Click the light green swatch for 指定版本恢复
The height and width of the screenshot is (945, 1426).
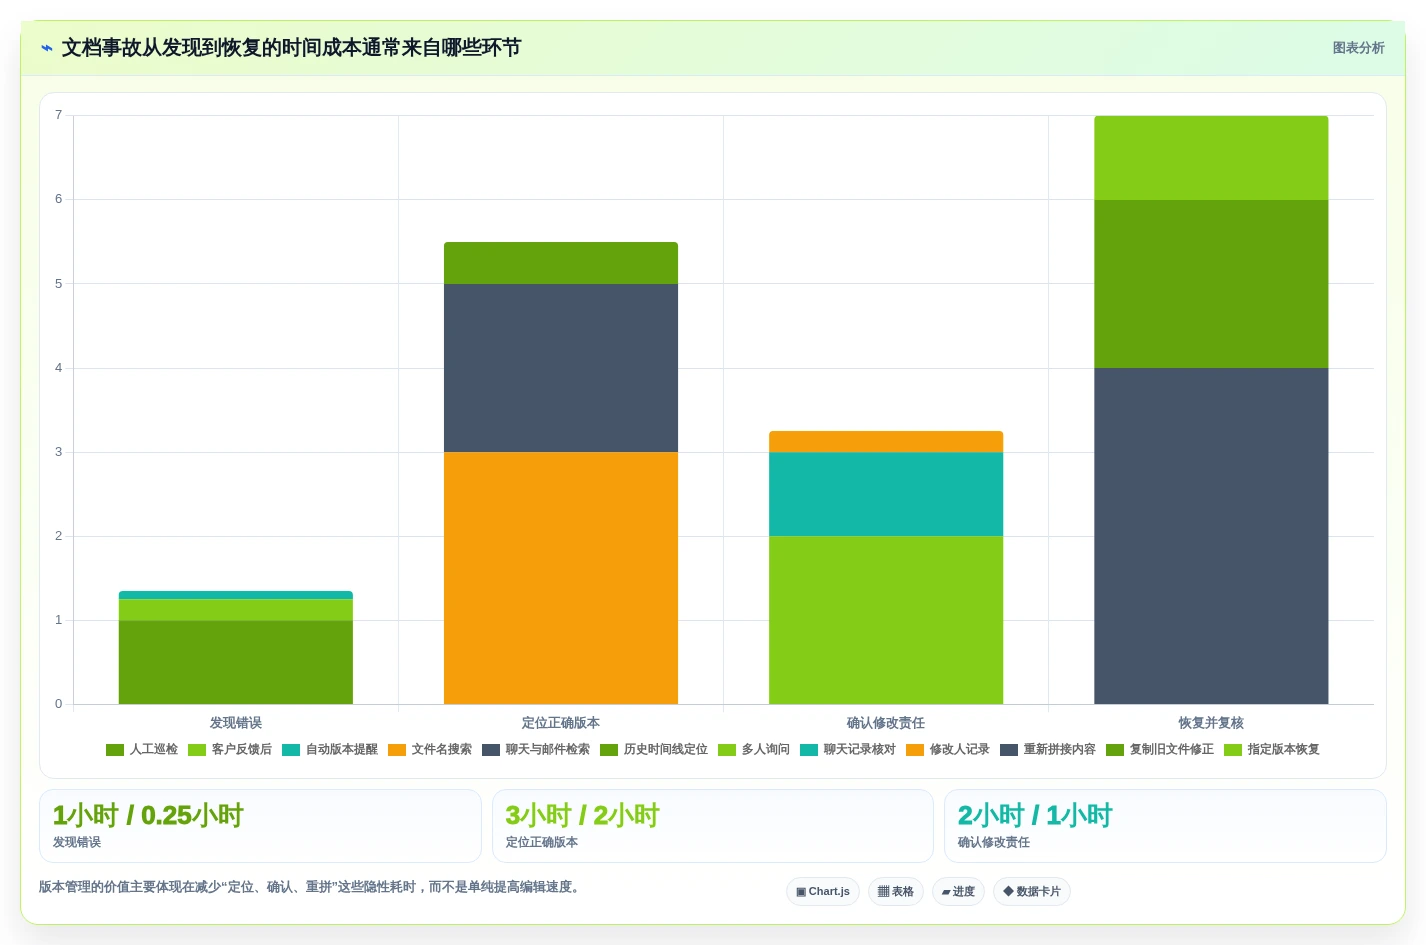(1233, 749)
